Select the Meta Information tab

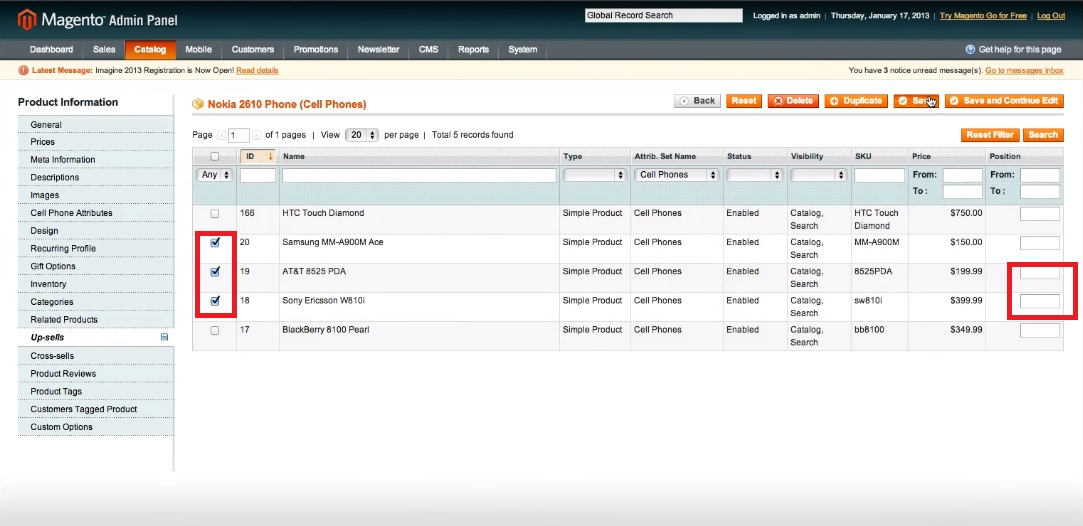point(96,160)
